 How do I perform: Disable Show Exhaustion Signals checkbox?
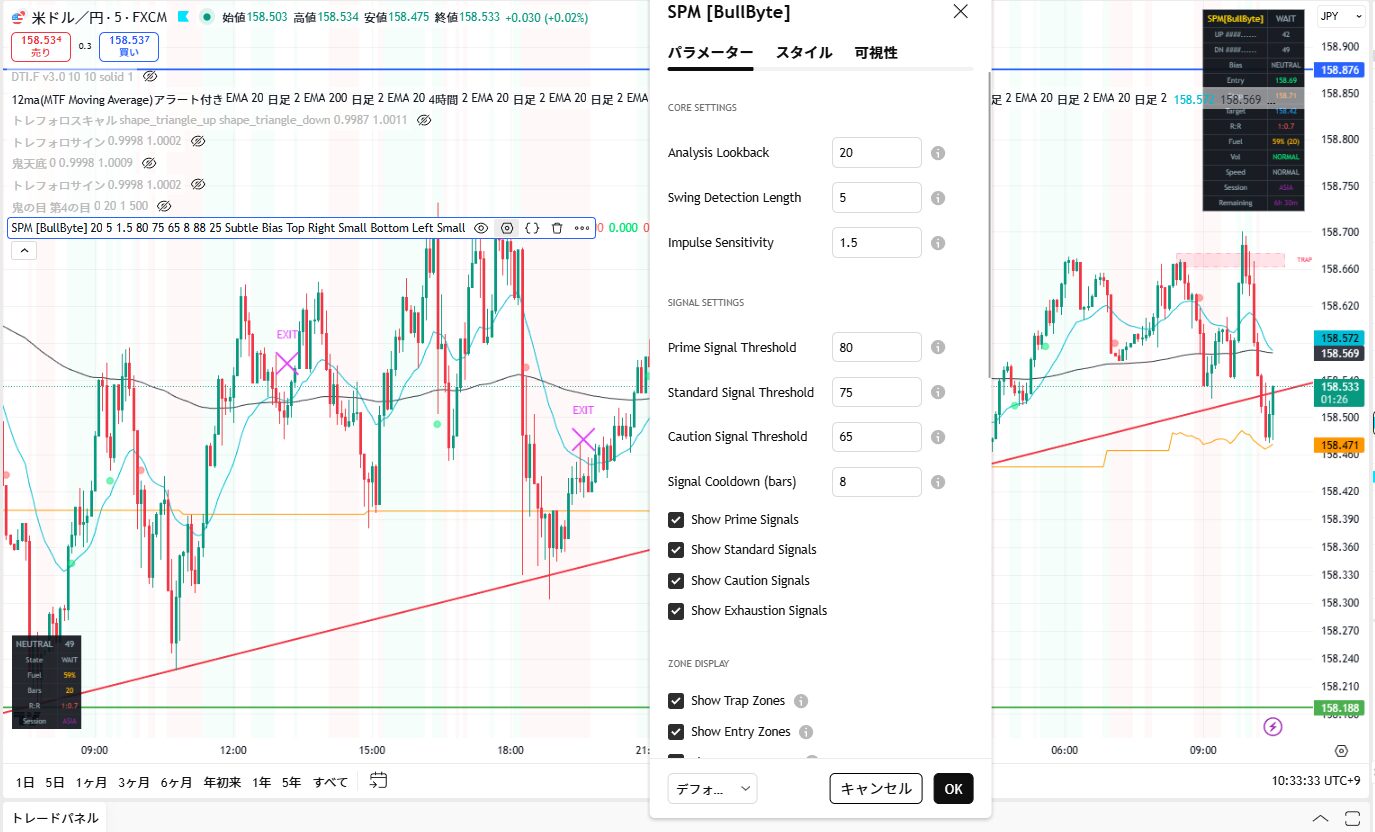click(676, 611)
